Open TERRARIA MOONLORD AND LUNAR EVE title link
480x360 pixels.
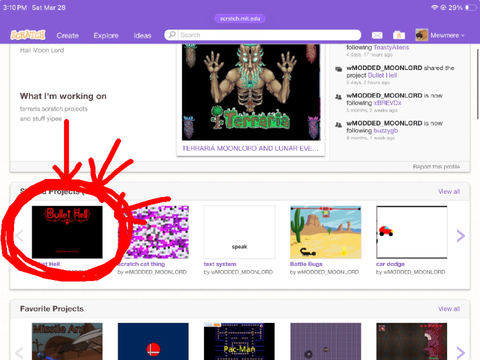tap(250, 148)
